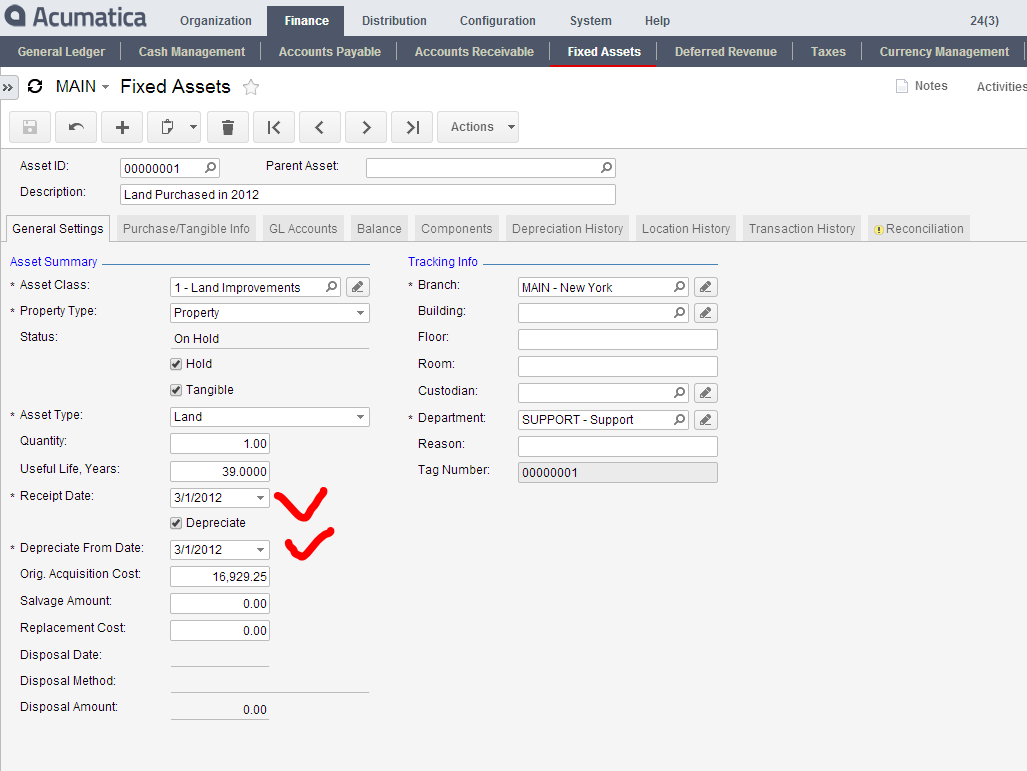Toggle the Tangible checkbox
Screen dimensions: 1027x771
point(176,390)
